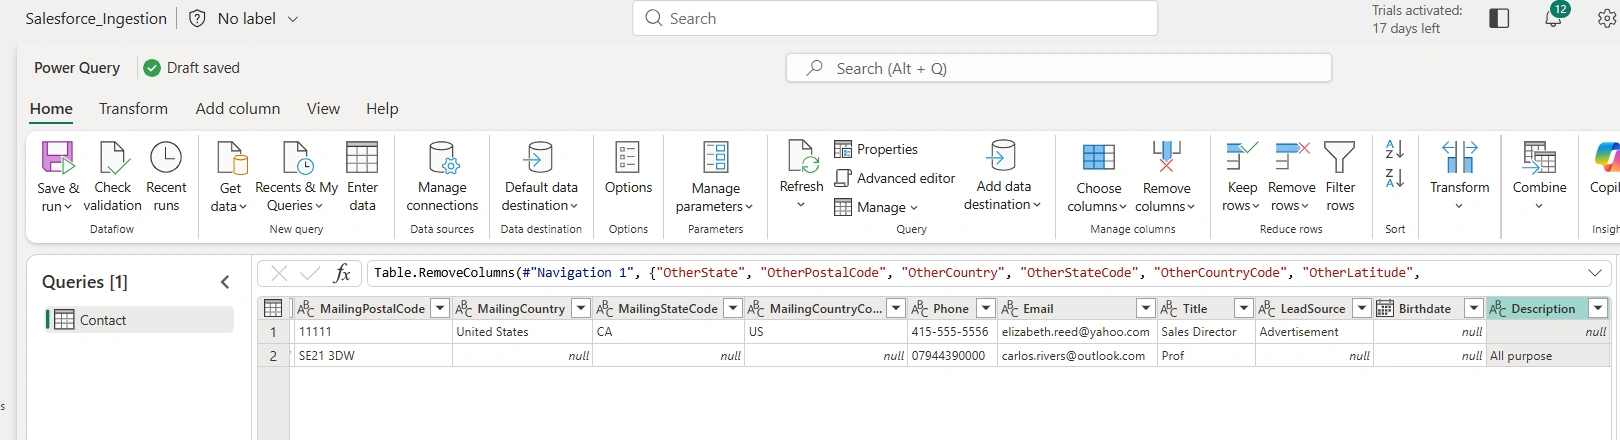Click the formula fx icon
The image size is (1620, 440).
(342, 273)
